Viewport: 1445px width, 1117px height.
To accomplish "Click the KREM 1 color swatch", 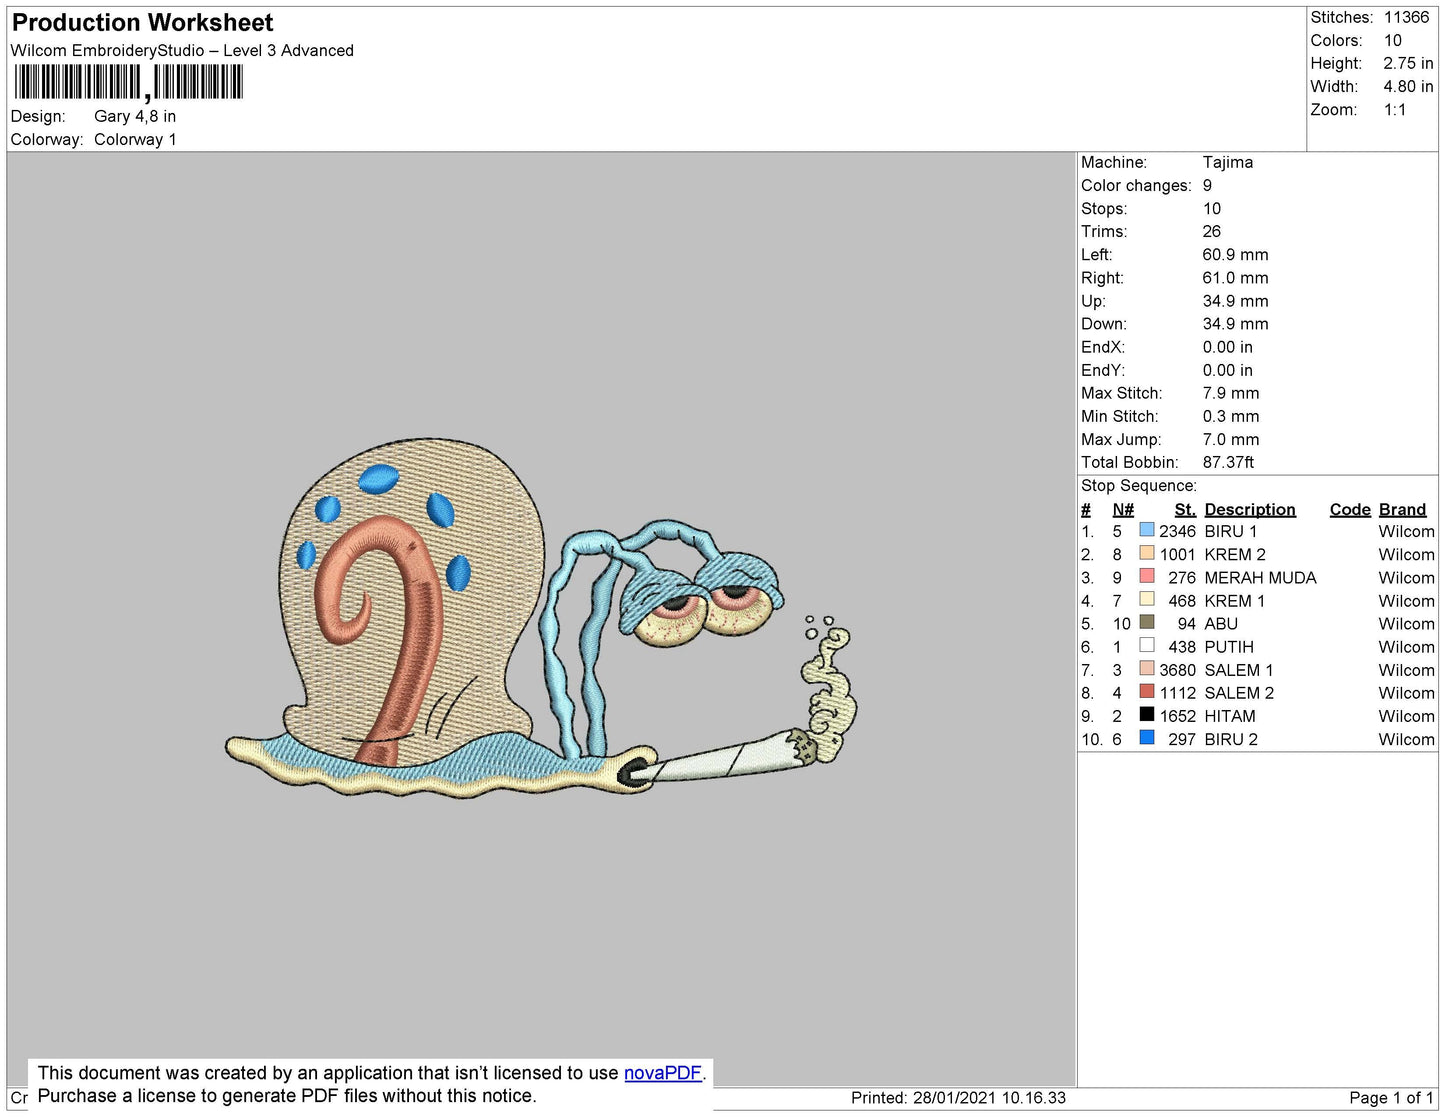I will (x=1147, y=599).
